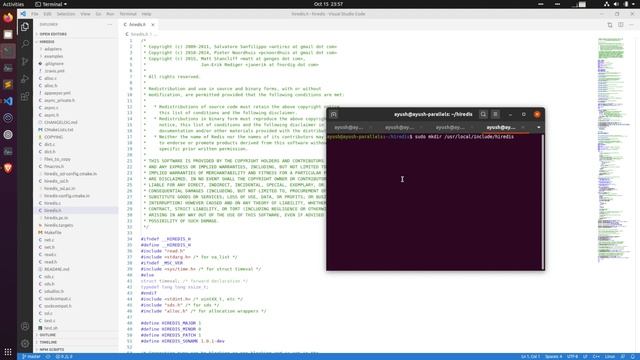Open the Source Control view
The image size is (640, 360).
tap(25, 61)
